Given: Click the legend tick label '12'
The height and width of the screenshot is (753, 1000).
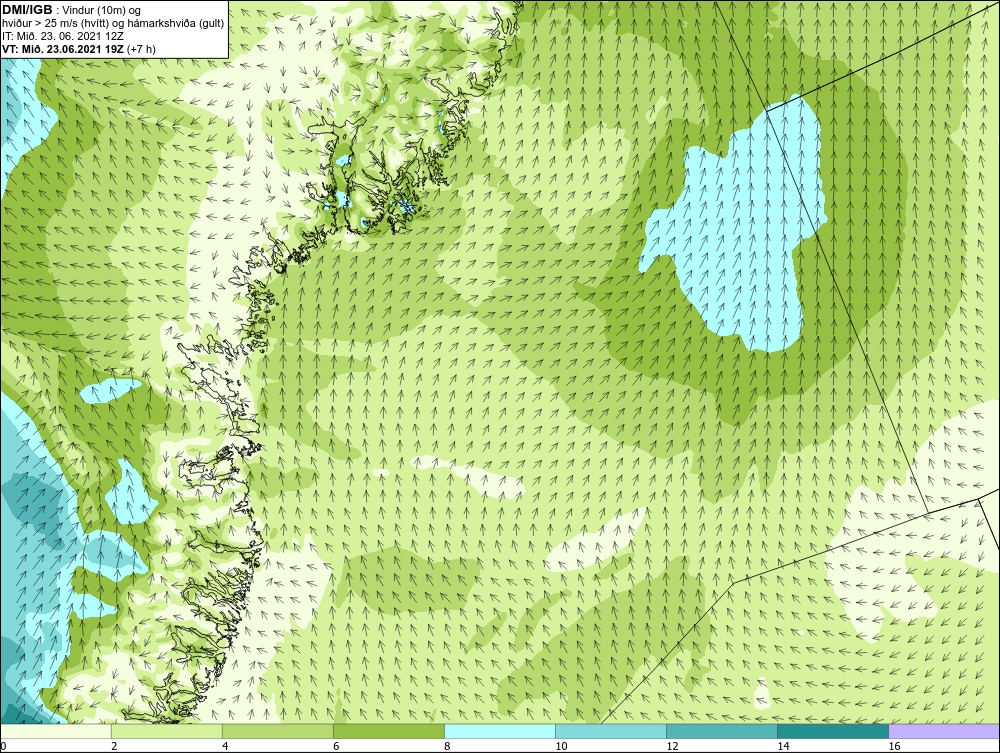Looking at the screenshot, I should pyautogui.click(x=672, y=746).
